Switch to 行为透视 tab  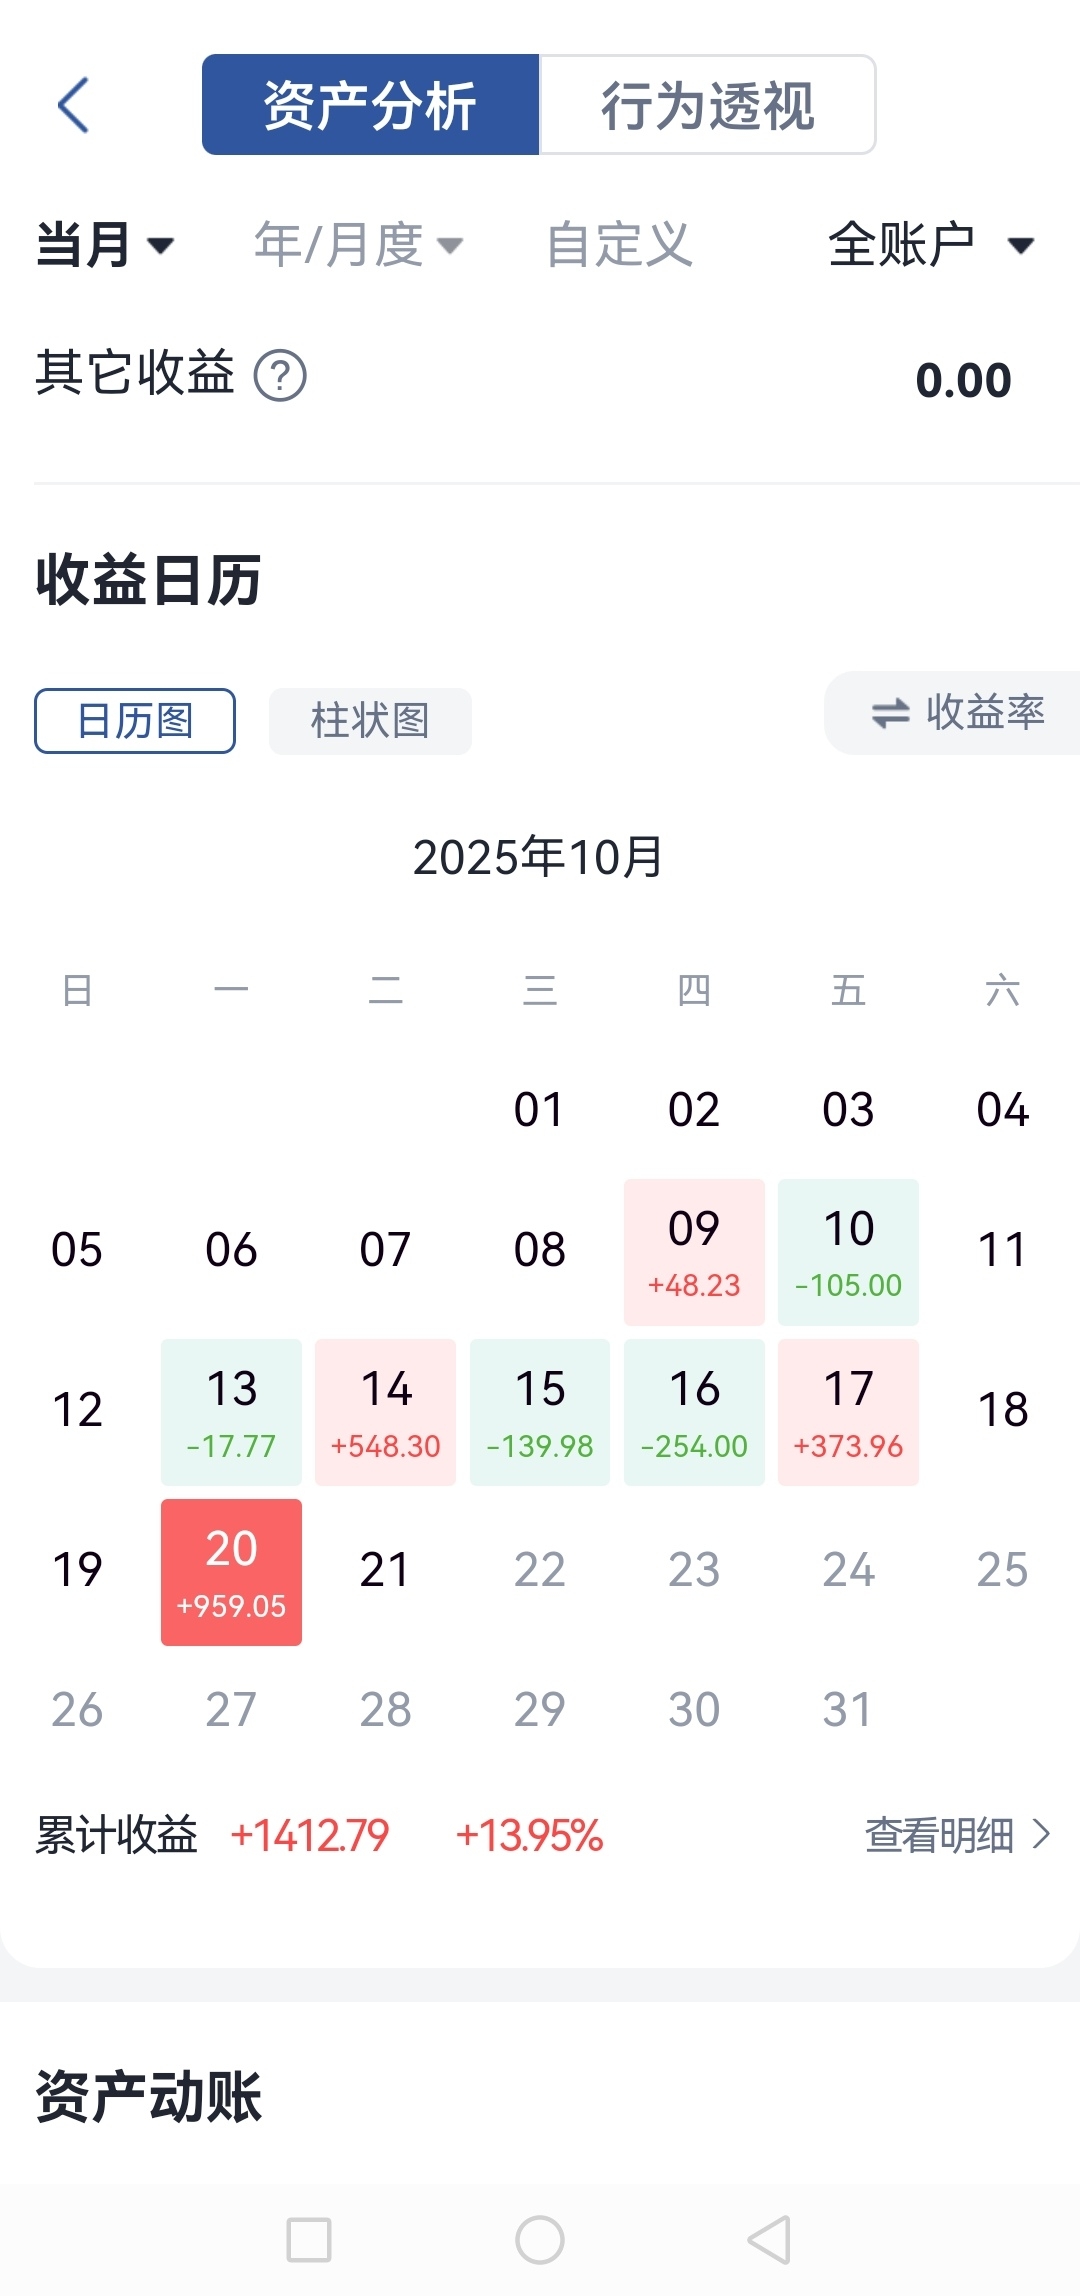click(x=708, y=105)
